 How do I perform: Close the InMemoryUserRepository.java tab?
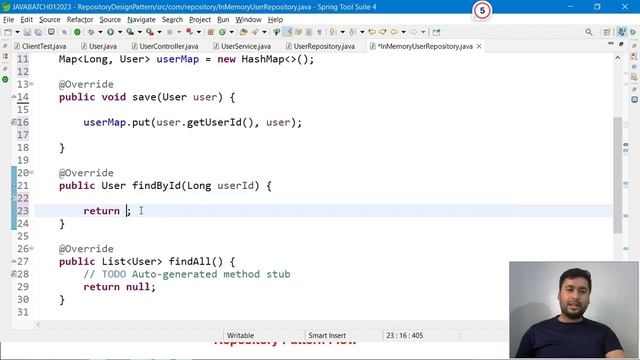(x=479, y=47)
